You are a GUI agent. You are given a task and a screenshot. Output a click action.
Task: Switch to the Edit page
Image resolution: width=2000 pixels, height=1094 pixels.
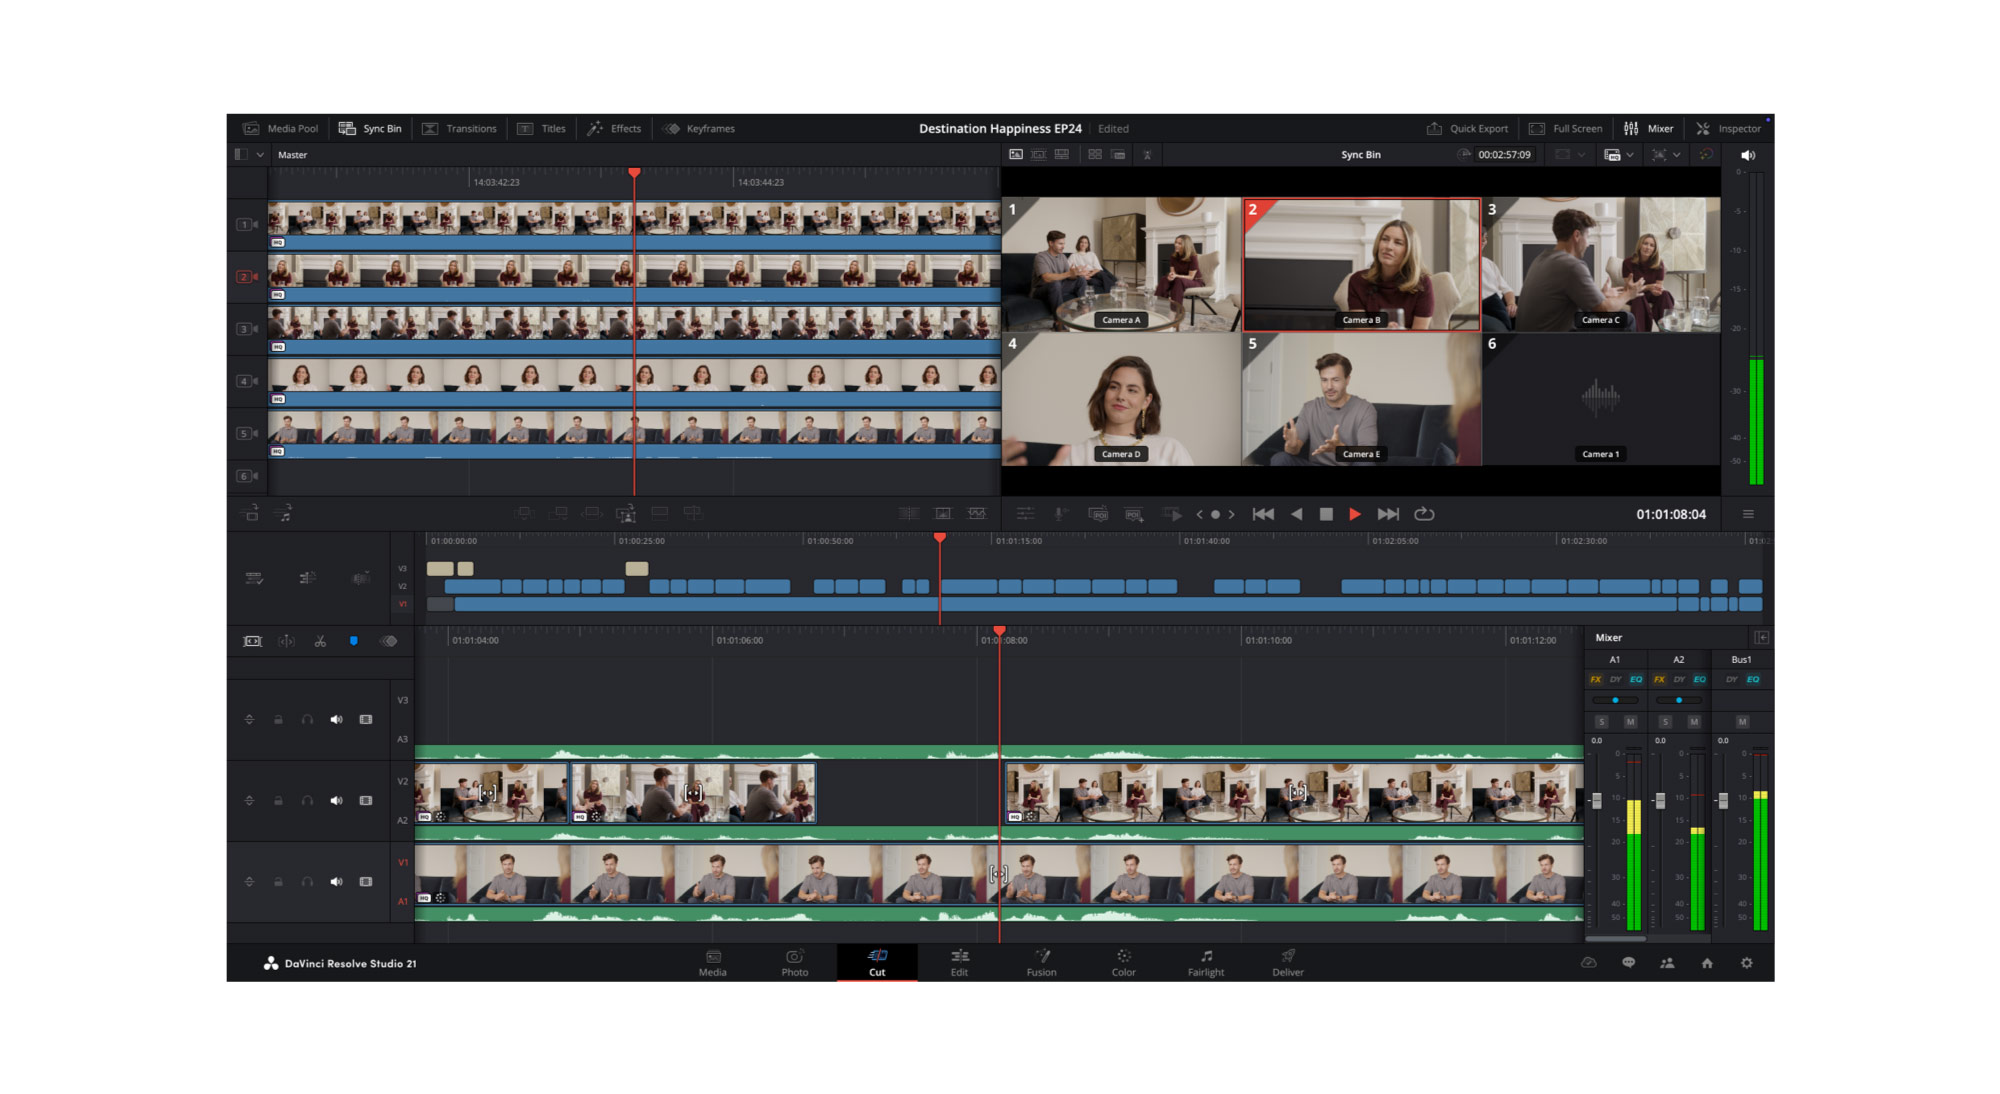pyautogui.click(x=959, y=963)
